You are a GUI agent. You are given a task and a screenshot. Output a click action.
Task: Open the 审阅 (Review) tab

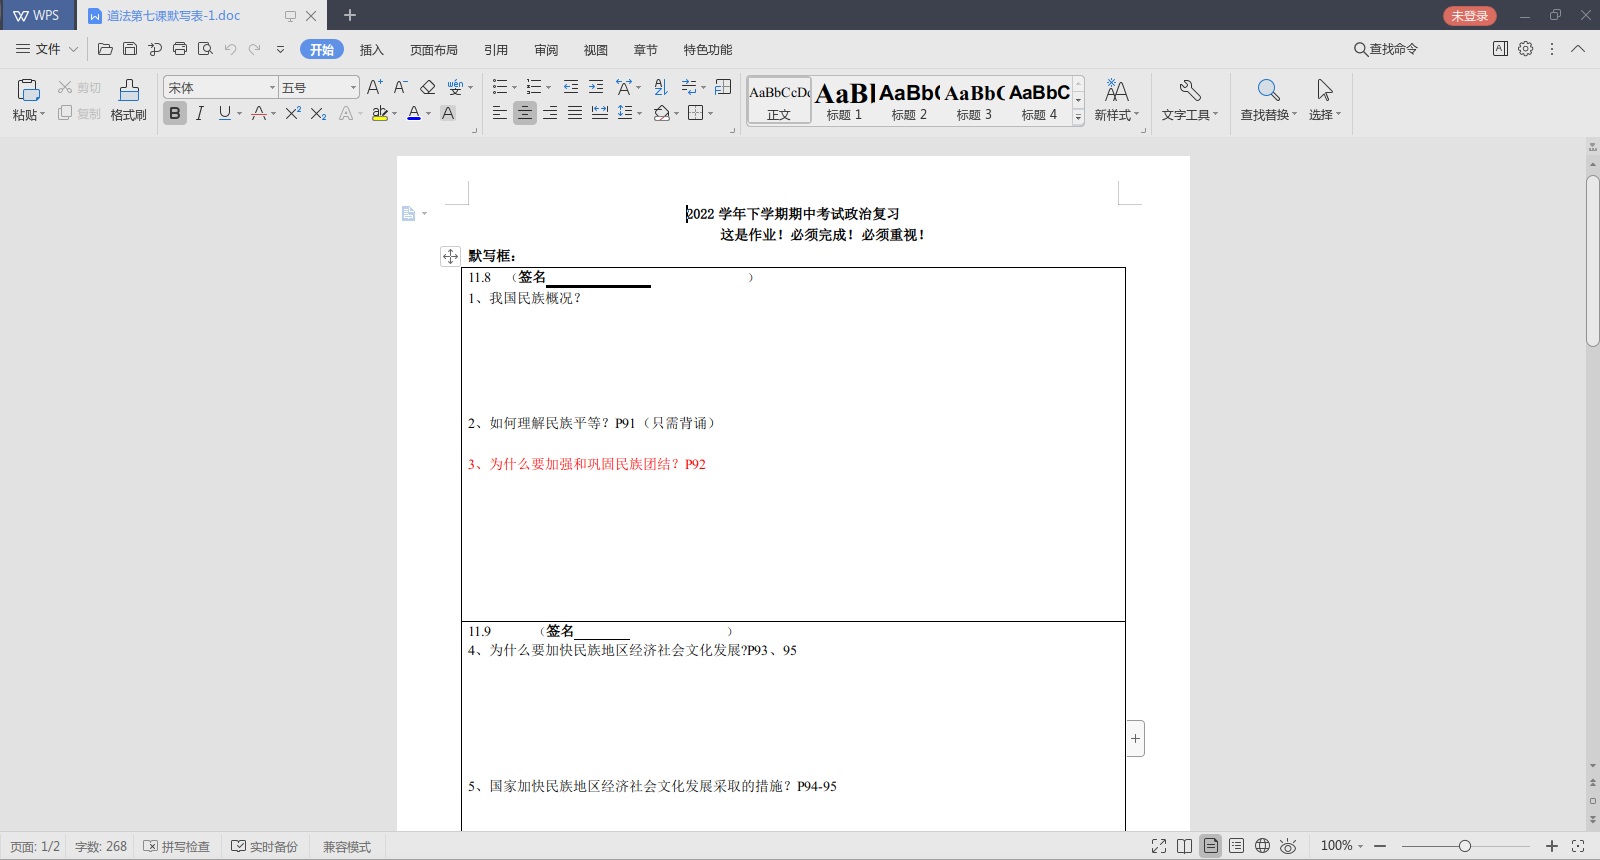546,50
